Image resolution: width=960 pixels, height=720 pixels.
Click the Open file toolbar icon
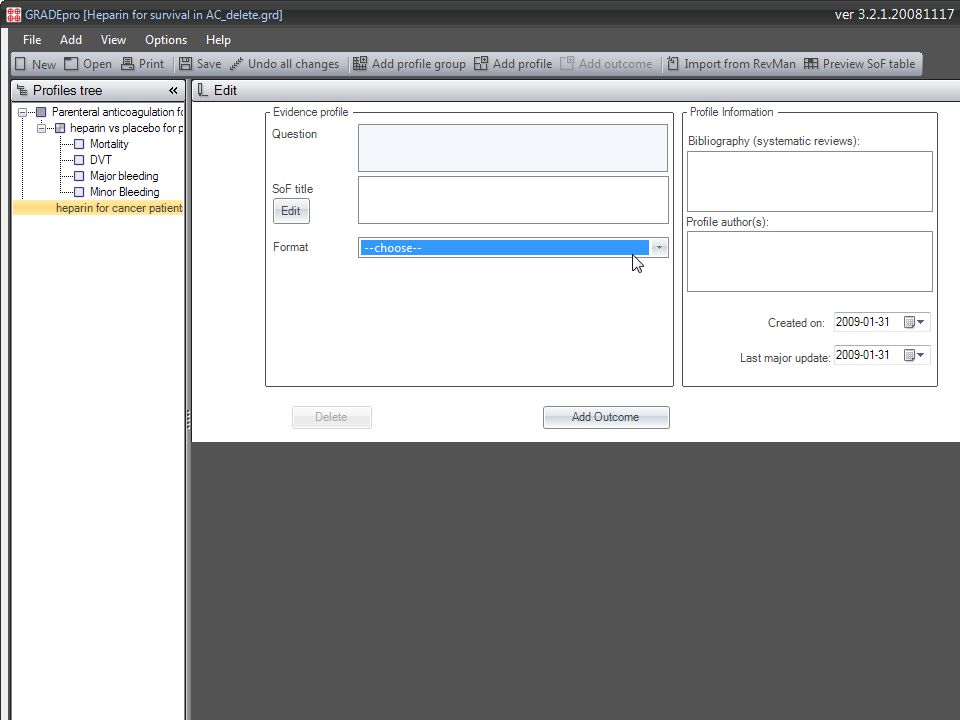click(71, 64)
